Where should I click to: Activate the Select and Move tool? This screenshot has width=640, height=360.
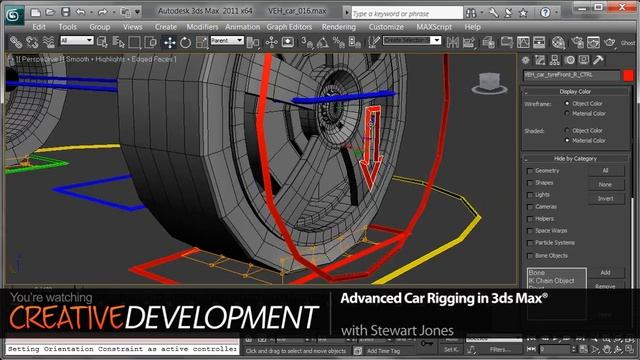[x=169, y=42]
